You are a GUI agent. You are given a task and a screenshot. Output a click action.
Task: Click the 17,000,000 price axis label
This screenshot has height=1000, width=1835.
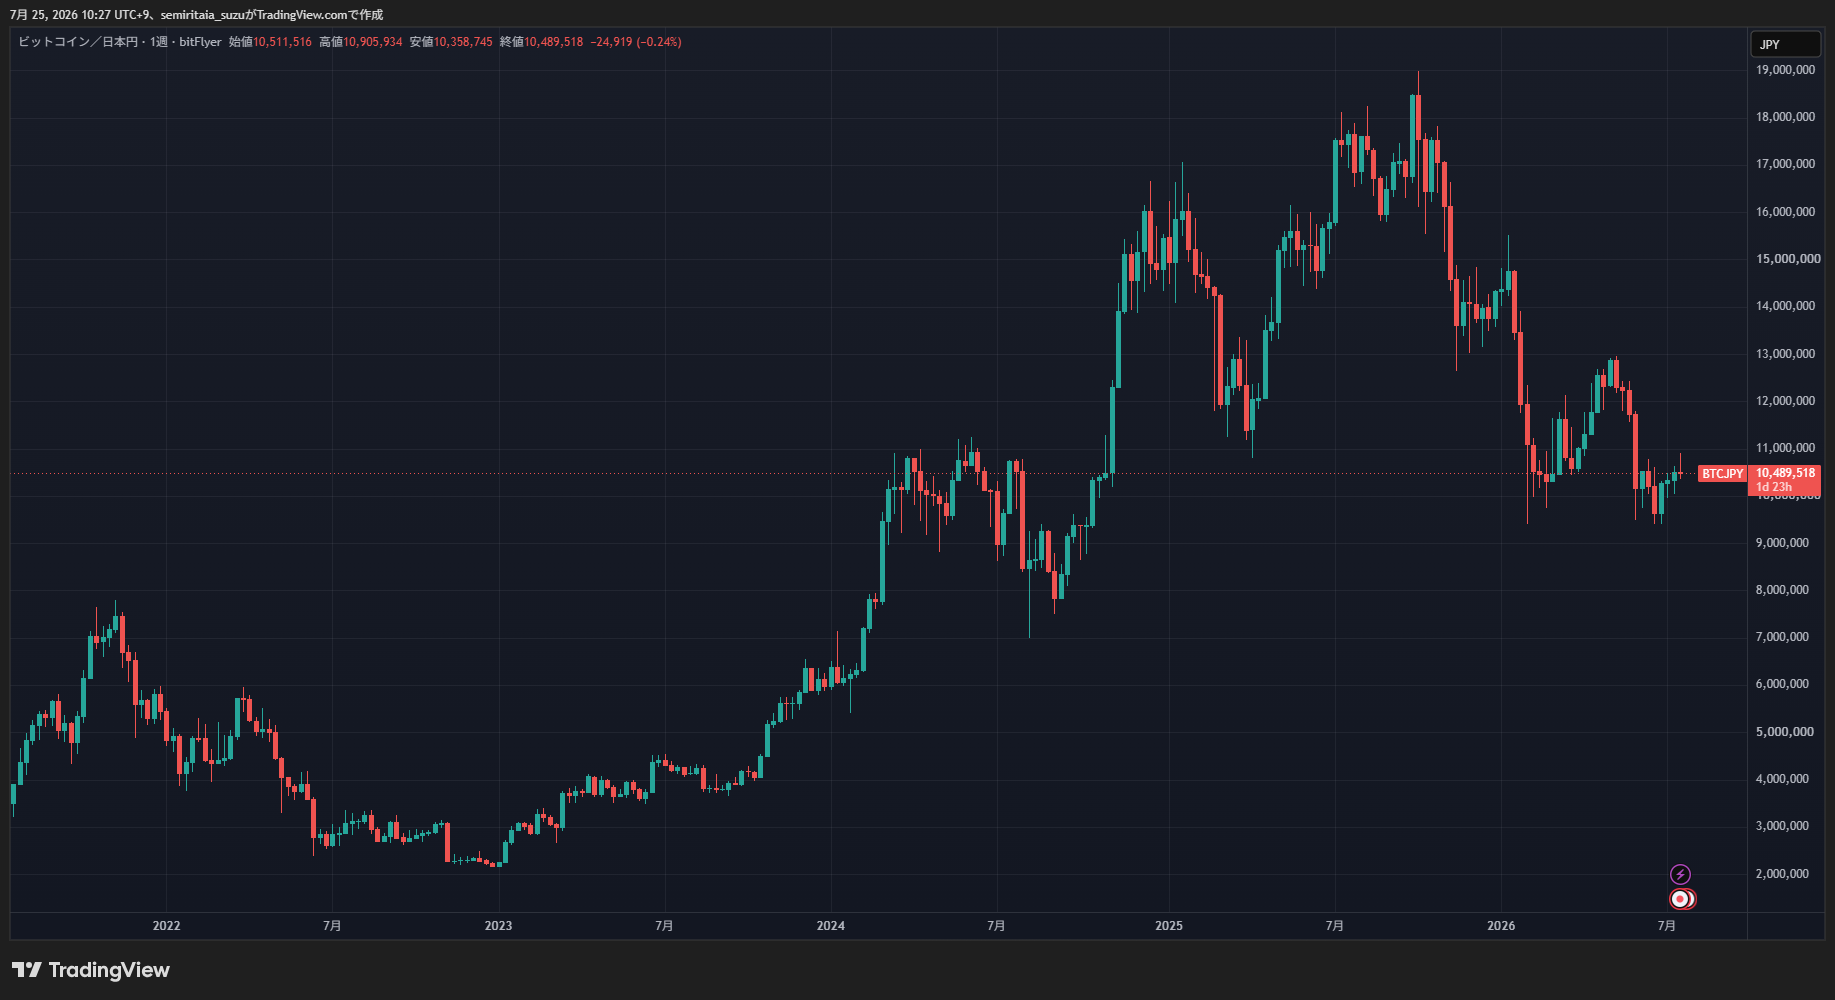(1785, 164)
